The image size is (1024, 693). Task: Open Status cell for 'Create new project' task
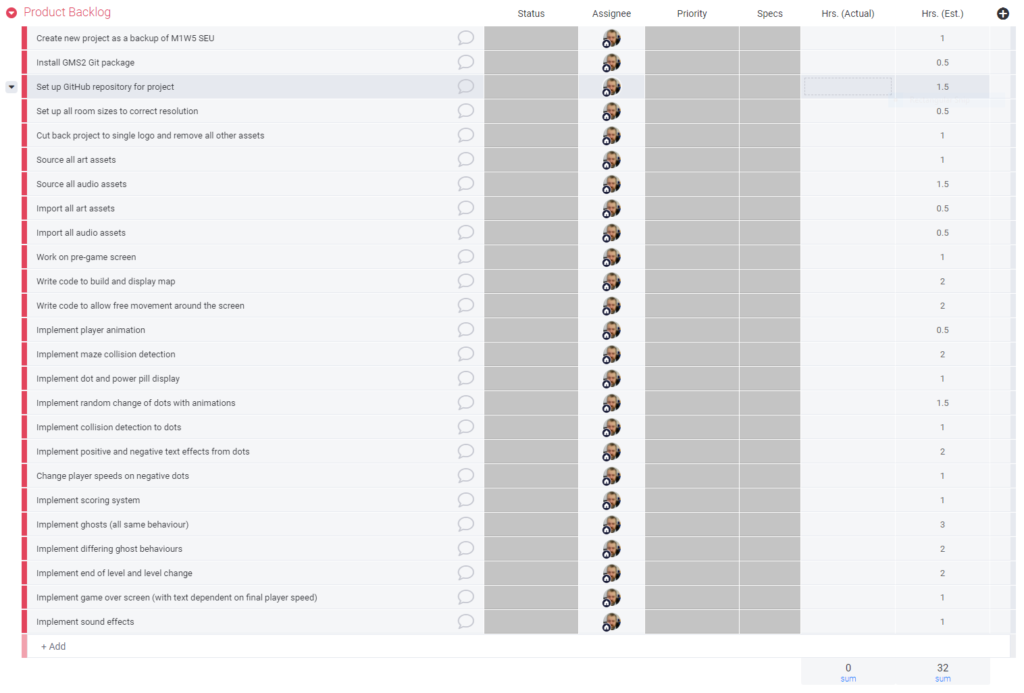pos(531,38)
